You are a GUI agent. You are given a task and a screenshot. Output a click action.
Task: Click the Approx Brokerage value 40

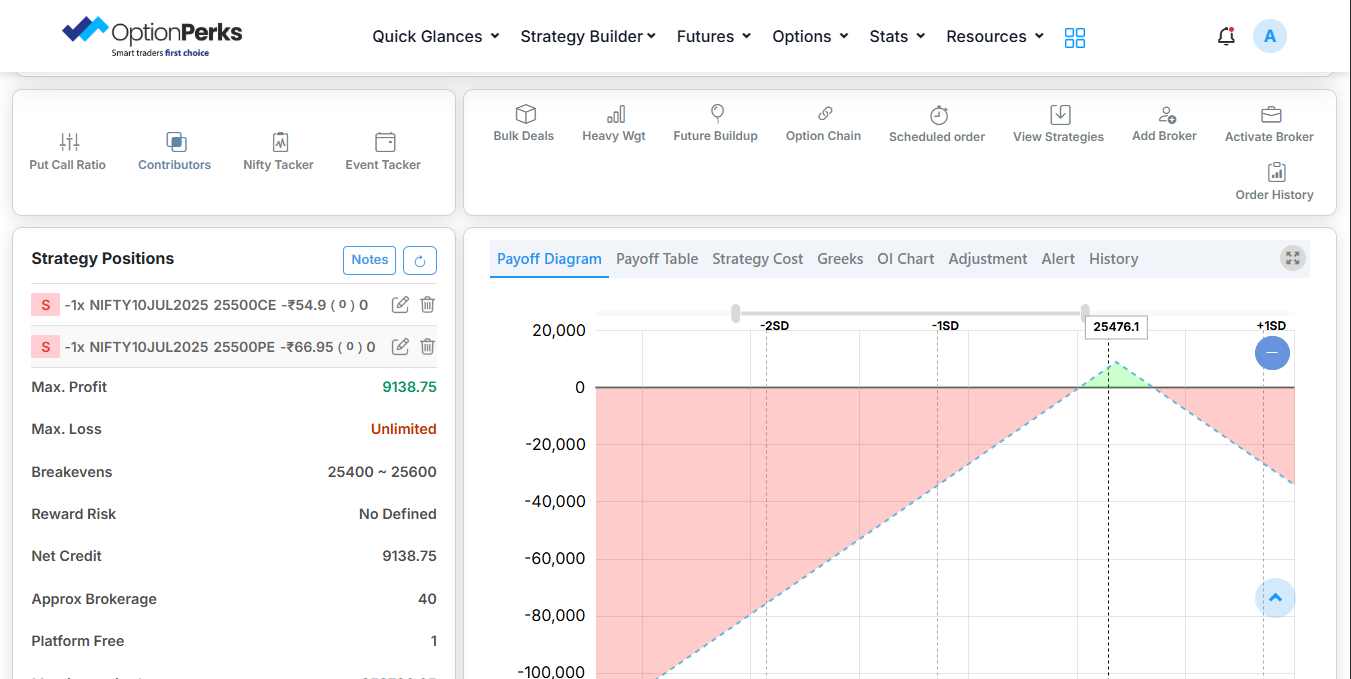pyautogui.click(x=427, y=599)
